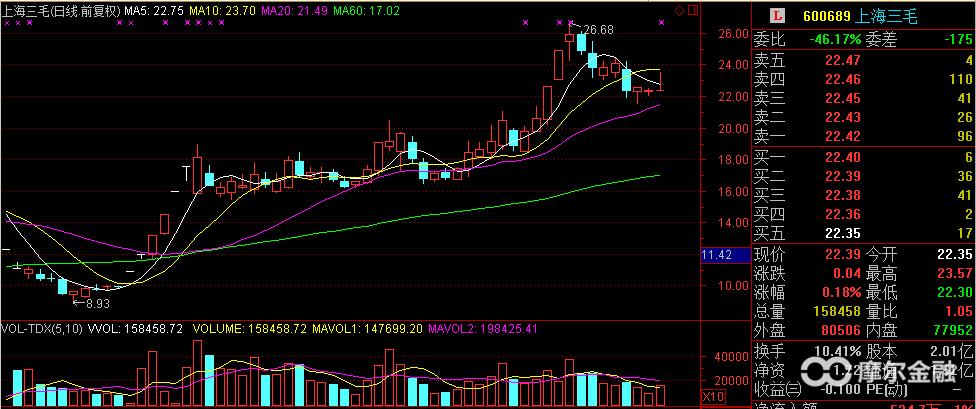Click the 涨幅 value 0.18%
Viewport: 976px width, 409px height.
coord(840,293)
